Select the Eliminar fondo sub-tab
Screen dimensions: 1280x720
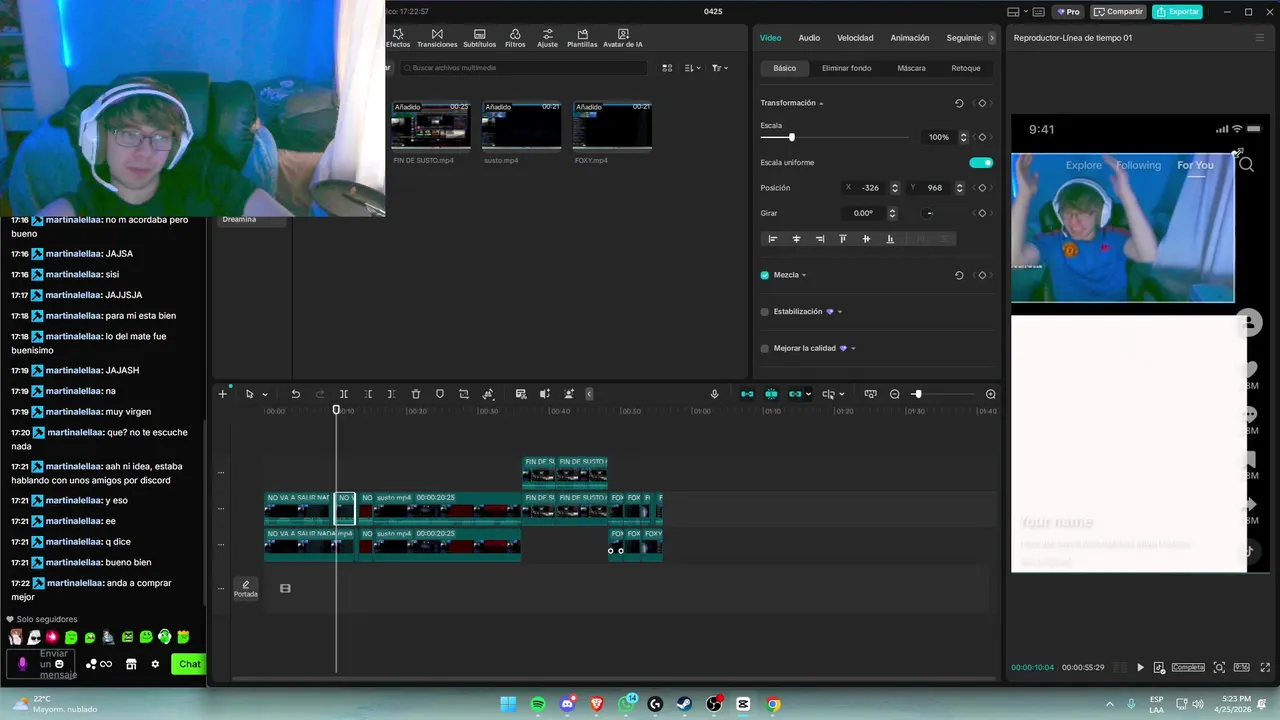tap(846, 68)
